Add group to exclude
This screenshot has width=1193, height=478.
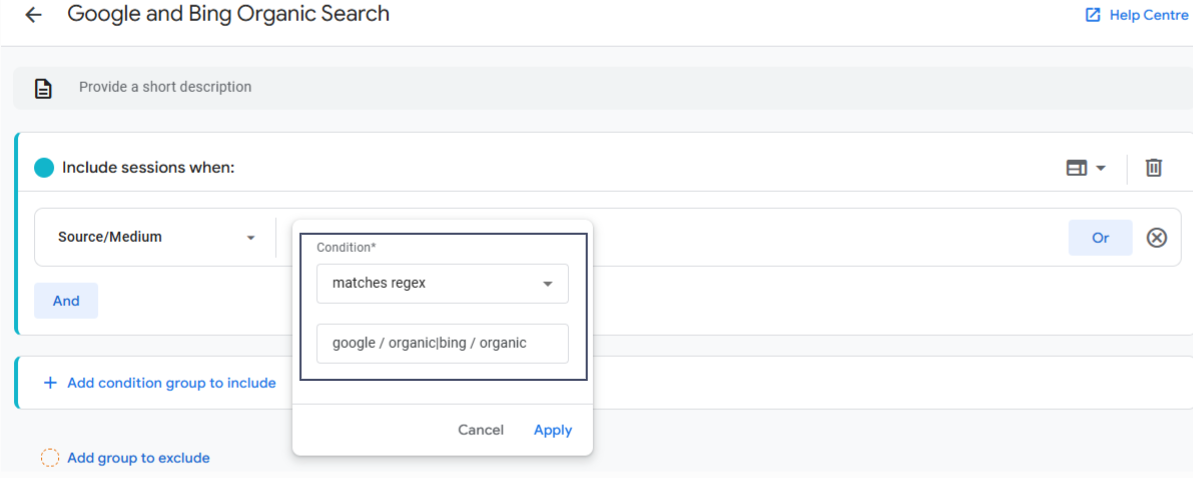click(138, 458)
